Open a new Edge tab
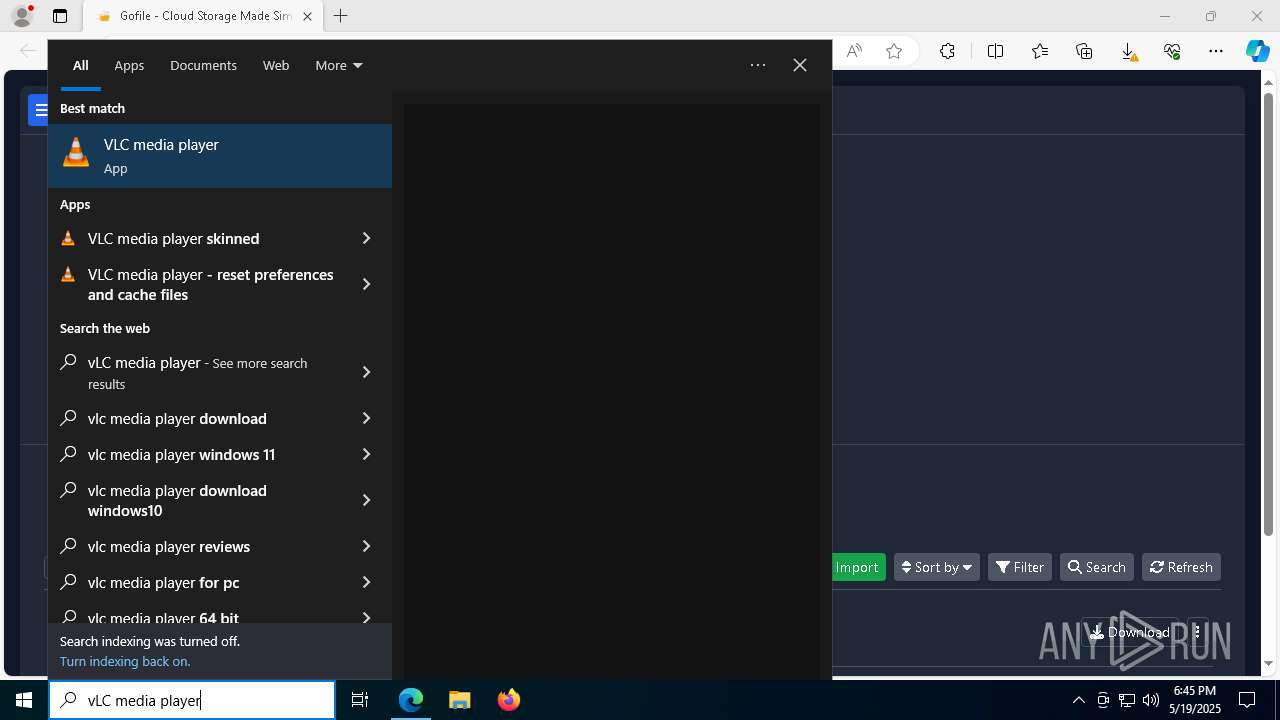This screenshot has height=720, width=1280. (x=341, y=16)
